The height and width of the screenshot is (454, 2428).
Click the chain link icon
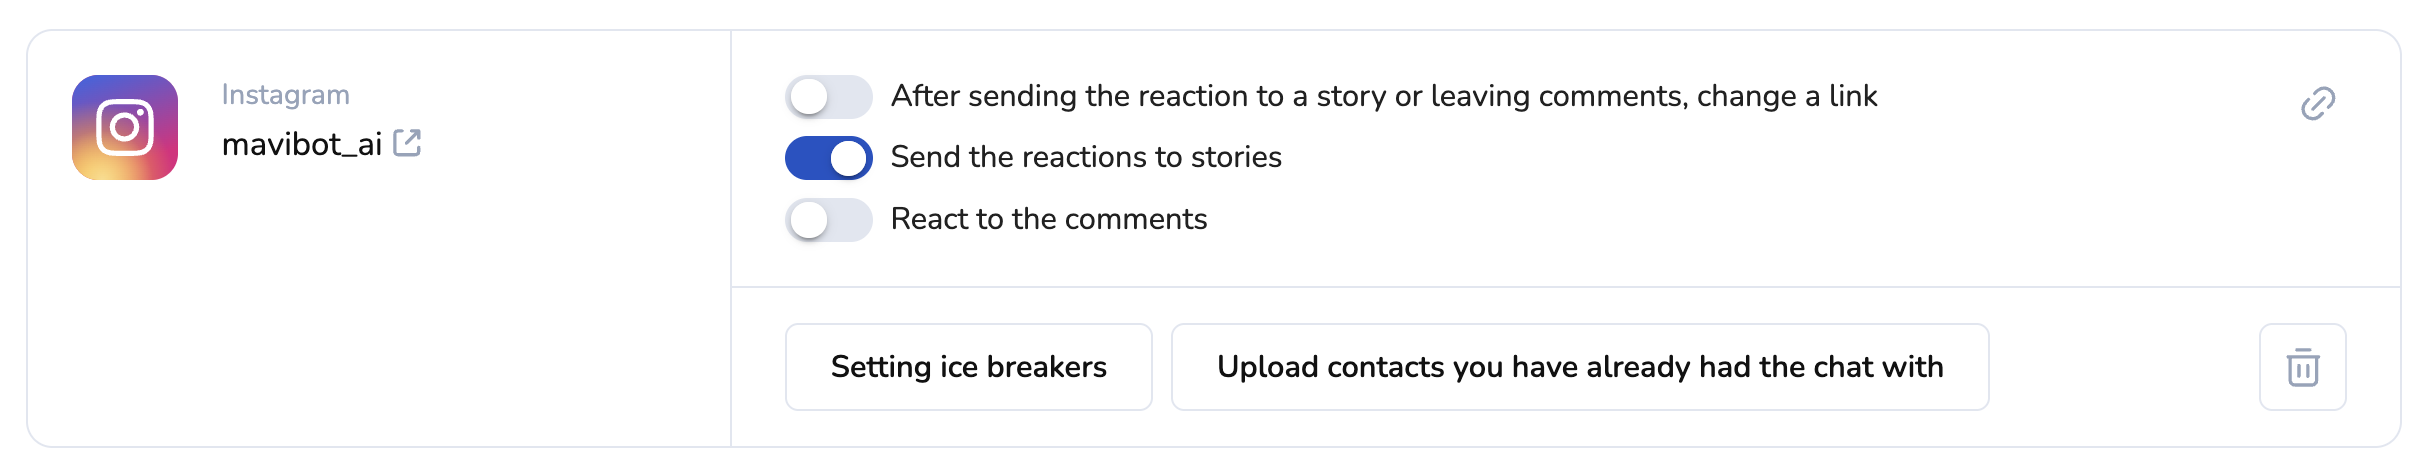tap(2317, 103)
